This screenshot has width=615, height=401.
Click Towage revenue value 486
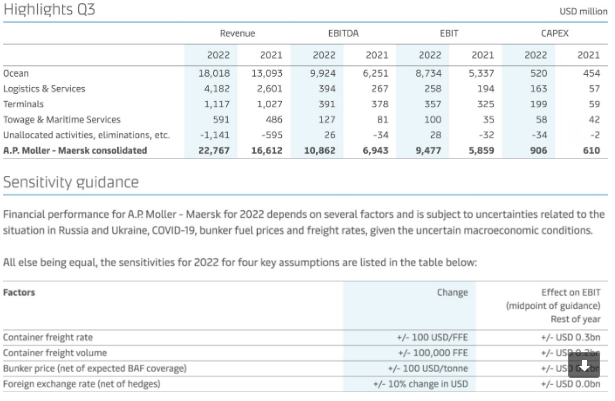tap(274, 119)
